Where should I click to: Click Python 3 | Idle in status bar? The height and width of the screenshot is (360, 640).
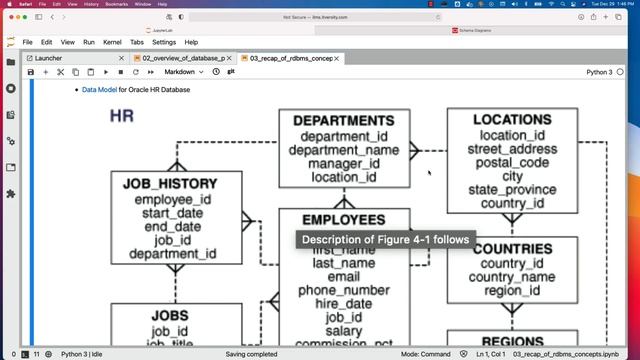pyautogui.click(x=82, y=354)
